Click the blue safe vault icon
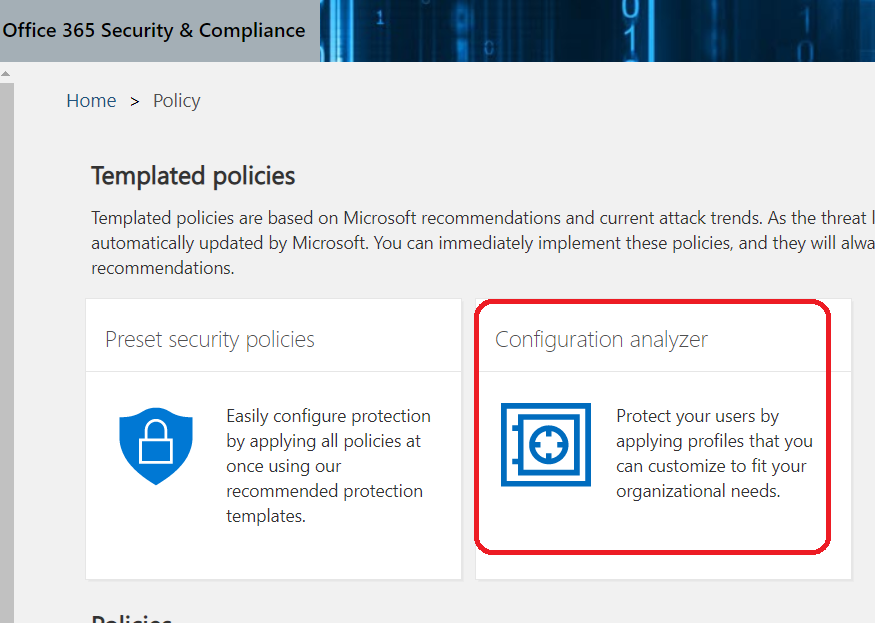875x623 pixels. coord(545,445)
